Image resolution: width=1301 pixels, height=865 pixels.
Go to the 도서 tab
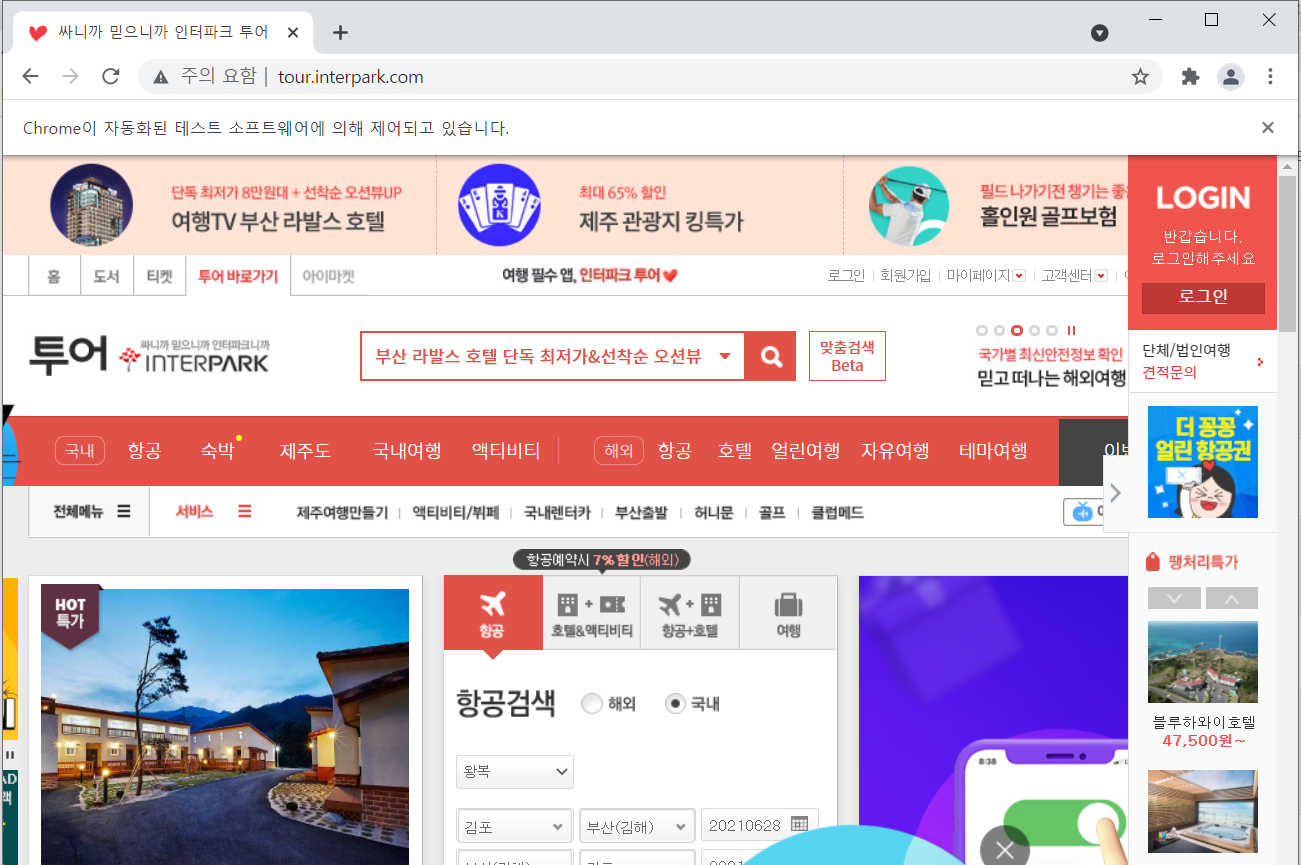(x=106, y=276)
